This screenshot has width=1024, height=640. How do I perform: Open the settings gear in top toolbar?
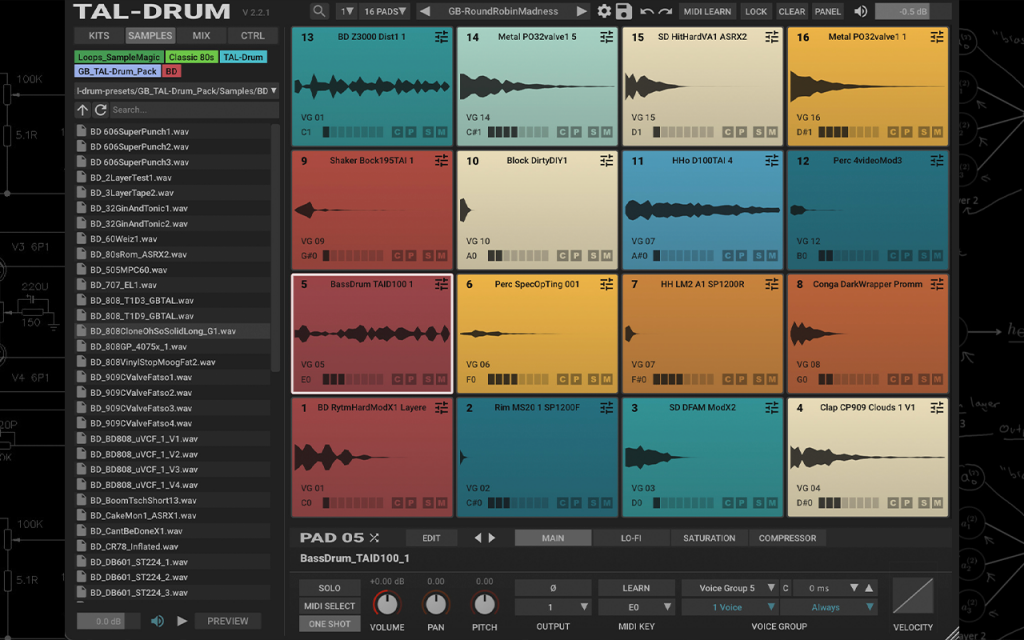click(x=605, y=11)
